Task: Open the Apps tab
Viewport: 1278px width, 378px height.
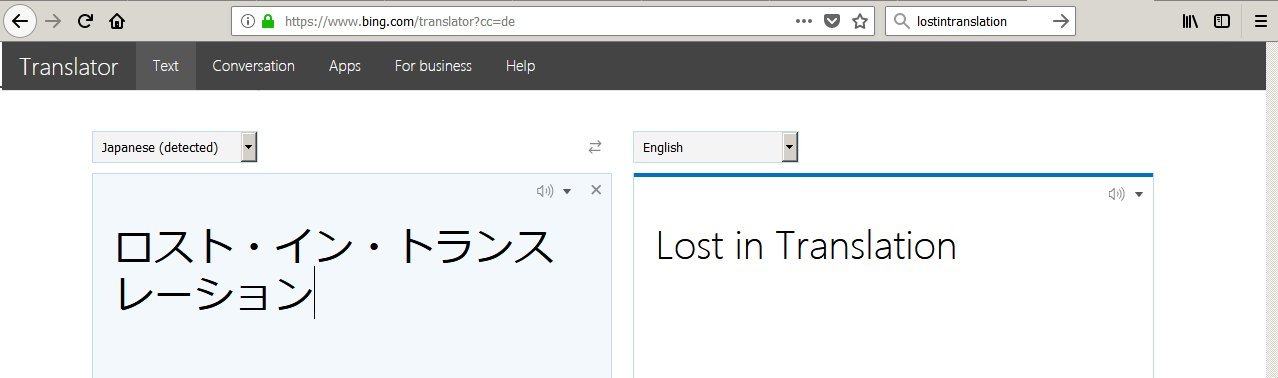Action: pyautogui.click(x=345, y=66)
